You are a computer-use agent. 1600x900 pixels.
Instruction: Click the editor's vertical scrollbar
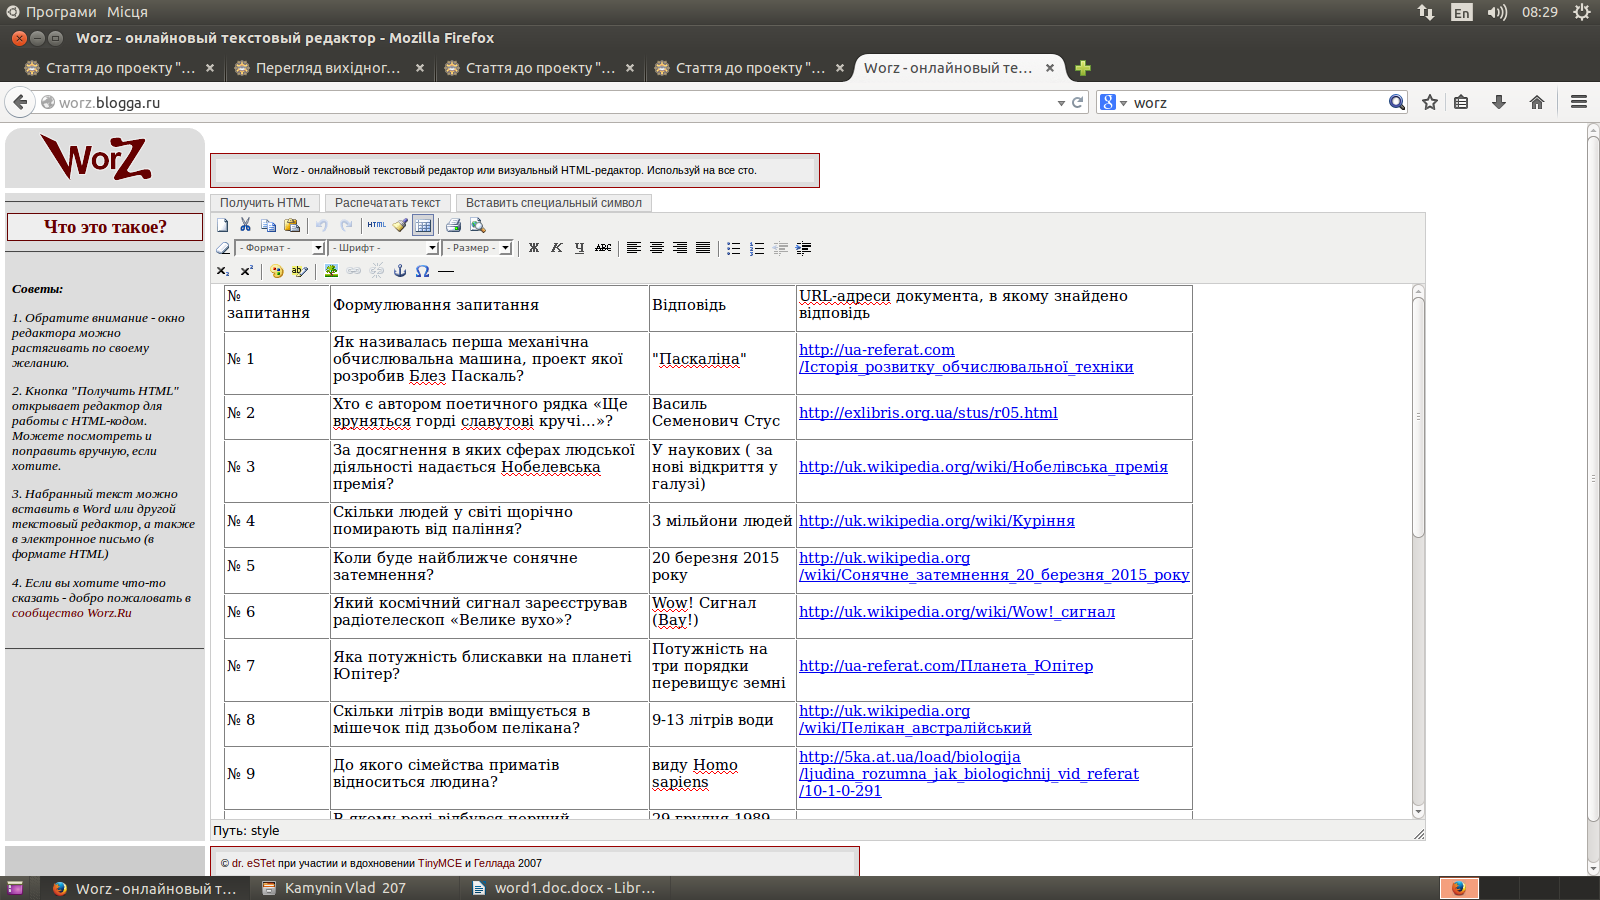[x=1418, y=550]
